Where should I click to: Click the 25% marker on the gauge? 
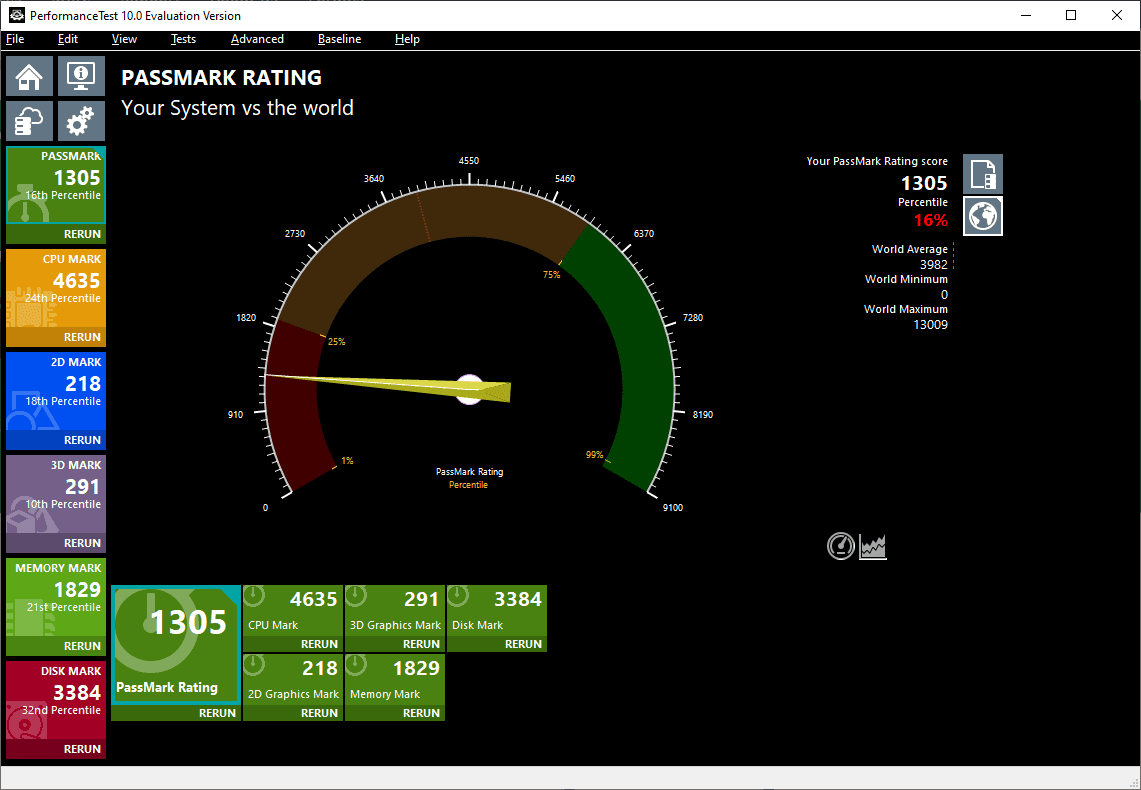[x=337, y=342]
